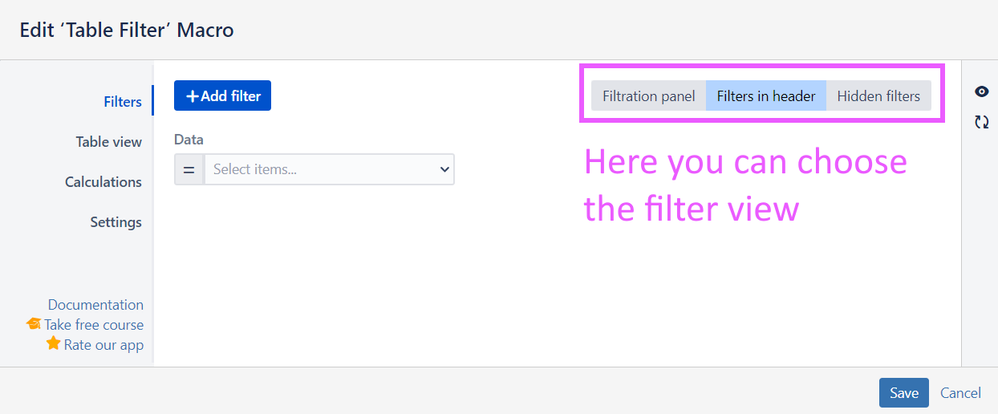
Task: Click the equals operator icon
Action: (189, 169)
